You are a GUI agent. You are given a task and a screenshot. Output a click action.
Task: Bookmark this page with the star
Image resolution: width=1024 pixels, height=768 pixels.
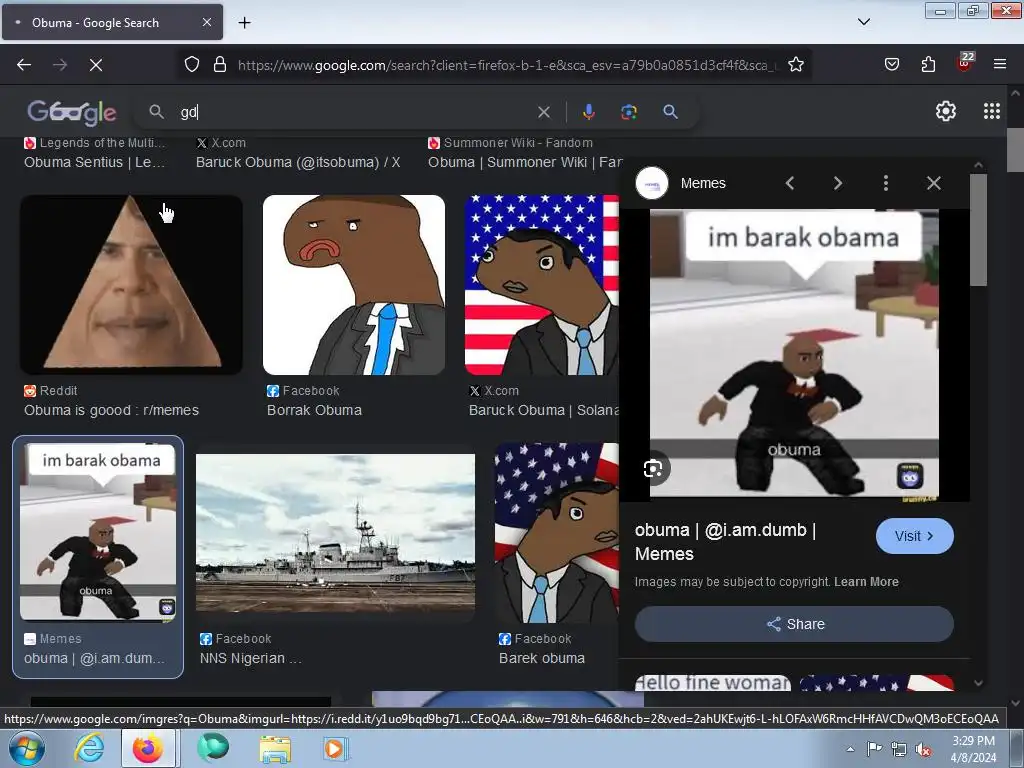click(x=795, y=65)
